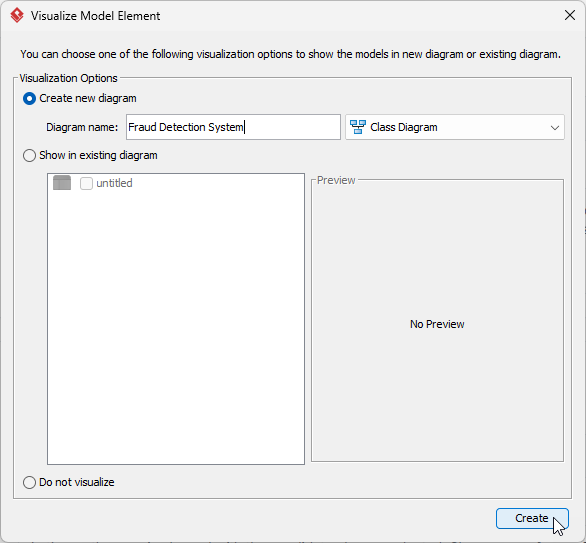Tick the untitled diagram checkbox

86,183
